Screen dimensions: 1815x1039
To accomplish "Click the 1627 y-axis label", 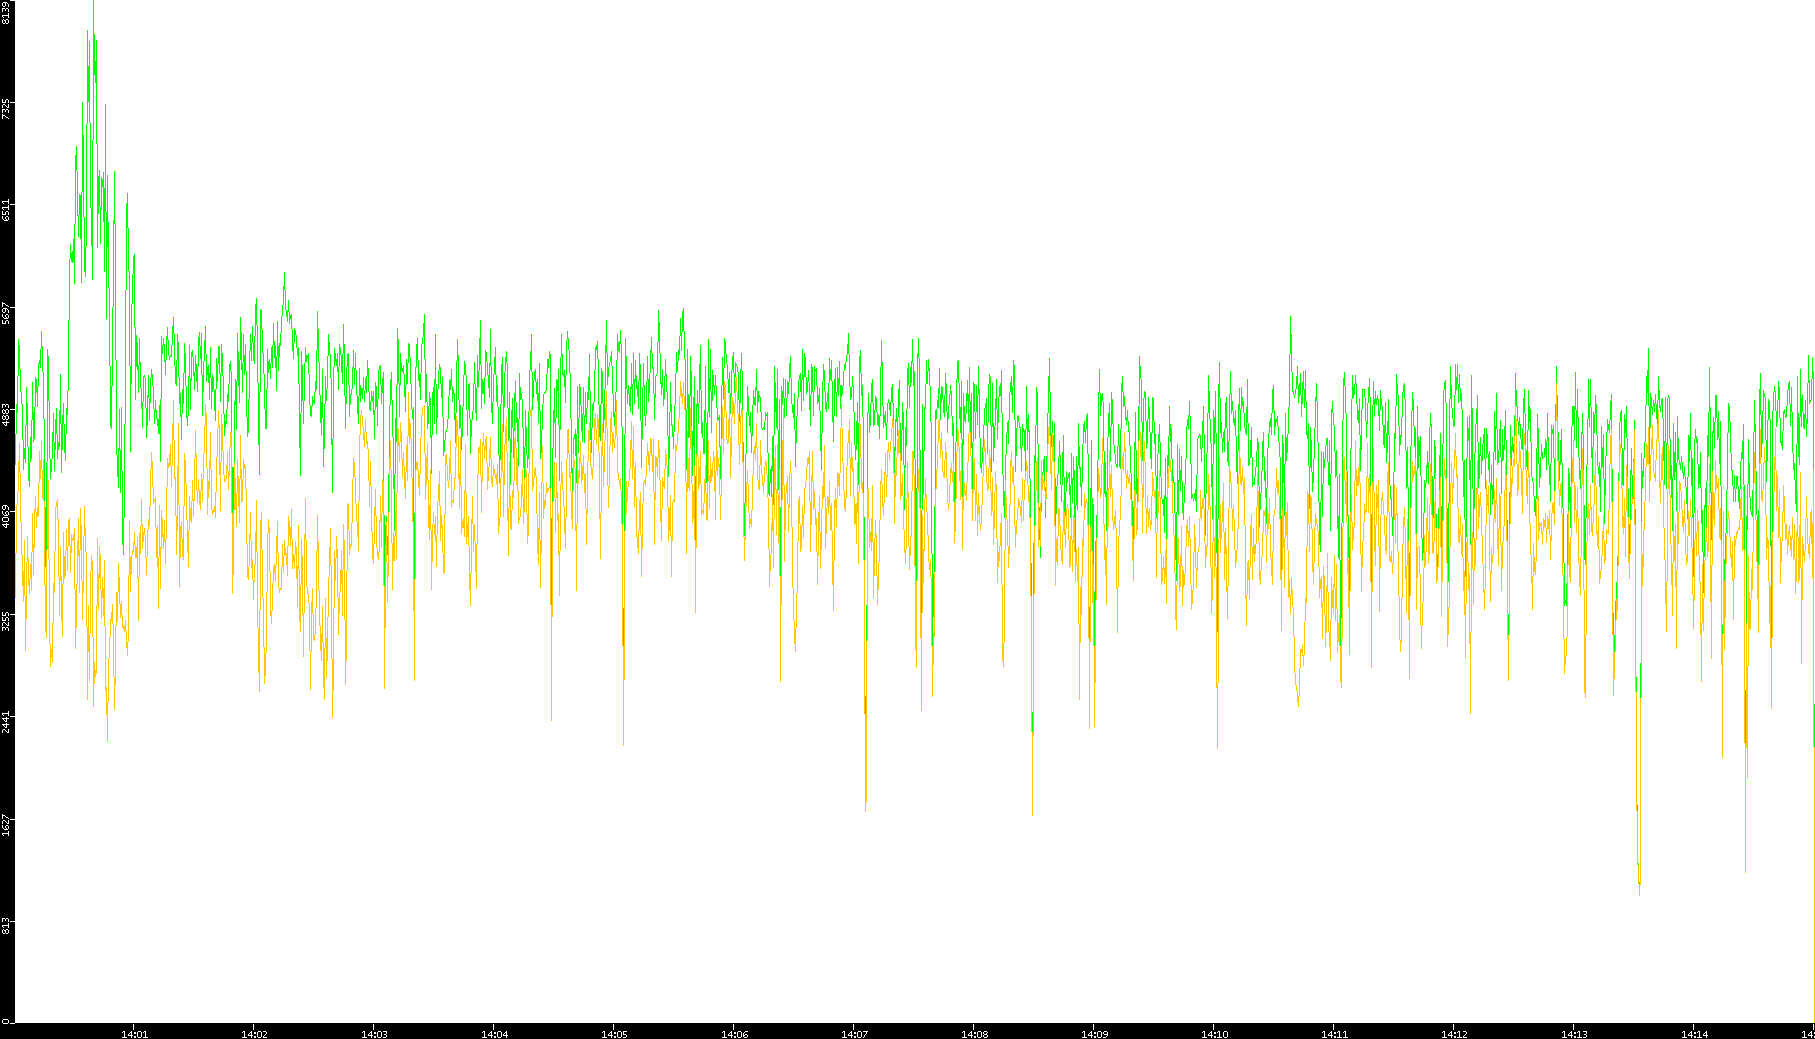I will click(6, 824).
